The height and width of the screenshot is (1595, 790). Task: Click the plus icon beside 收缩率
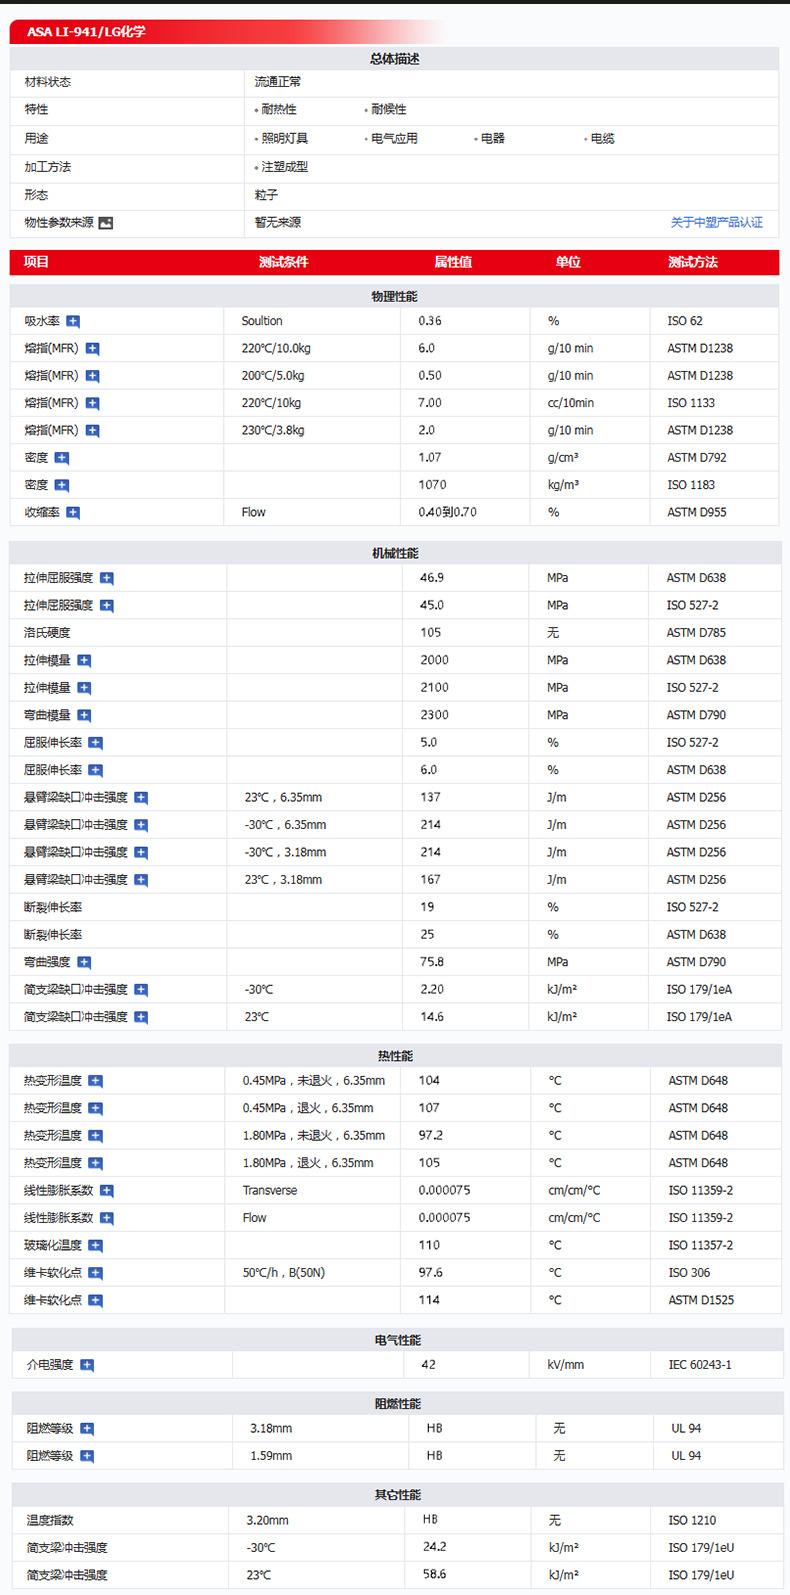coord(73,512)
